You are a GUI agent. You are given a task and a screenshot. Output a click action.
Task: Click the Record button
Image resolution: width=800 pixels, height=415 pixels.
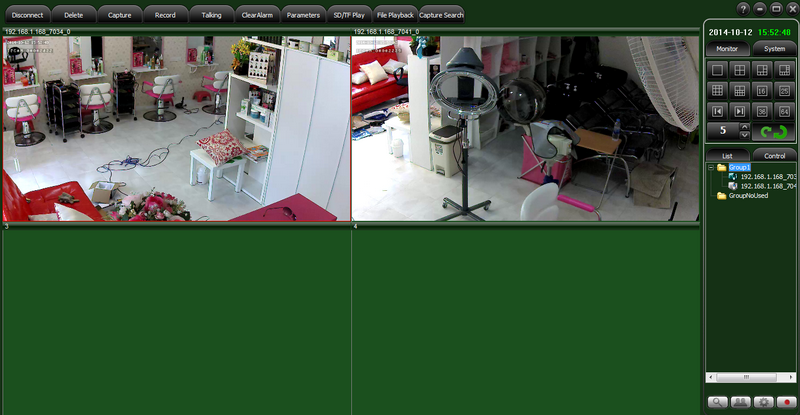165,15
